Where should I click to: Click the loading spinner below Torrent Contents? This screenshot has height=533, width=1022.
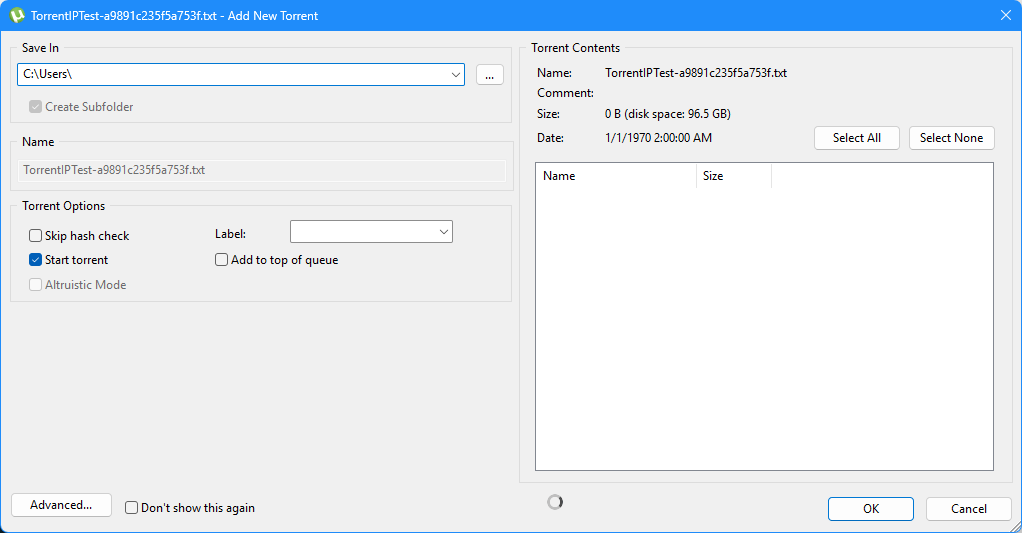(555, 502)
